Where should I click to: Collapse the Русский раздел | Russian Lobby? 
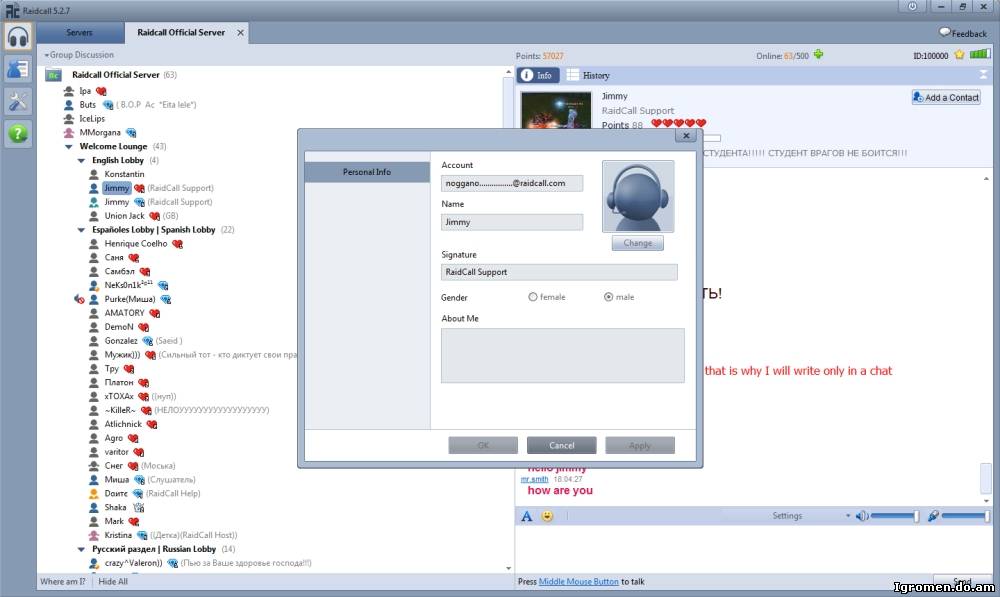click(81, 549)
